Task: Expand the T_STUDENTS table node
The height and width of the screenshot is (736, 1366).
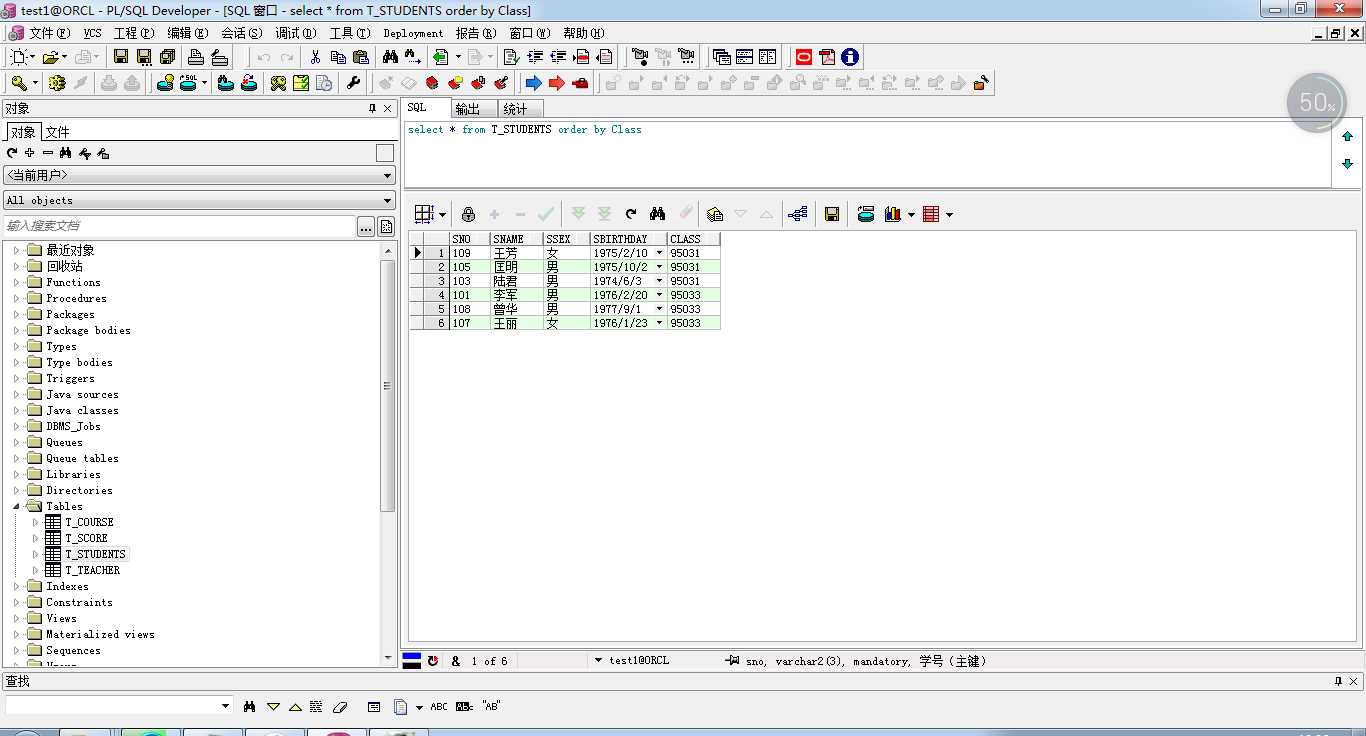Action: tap(36, 554)
